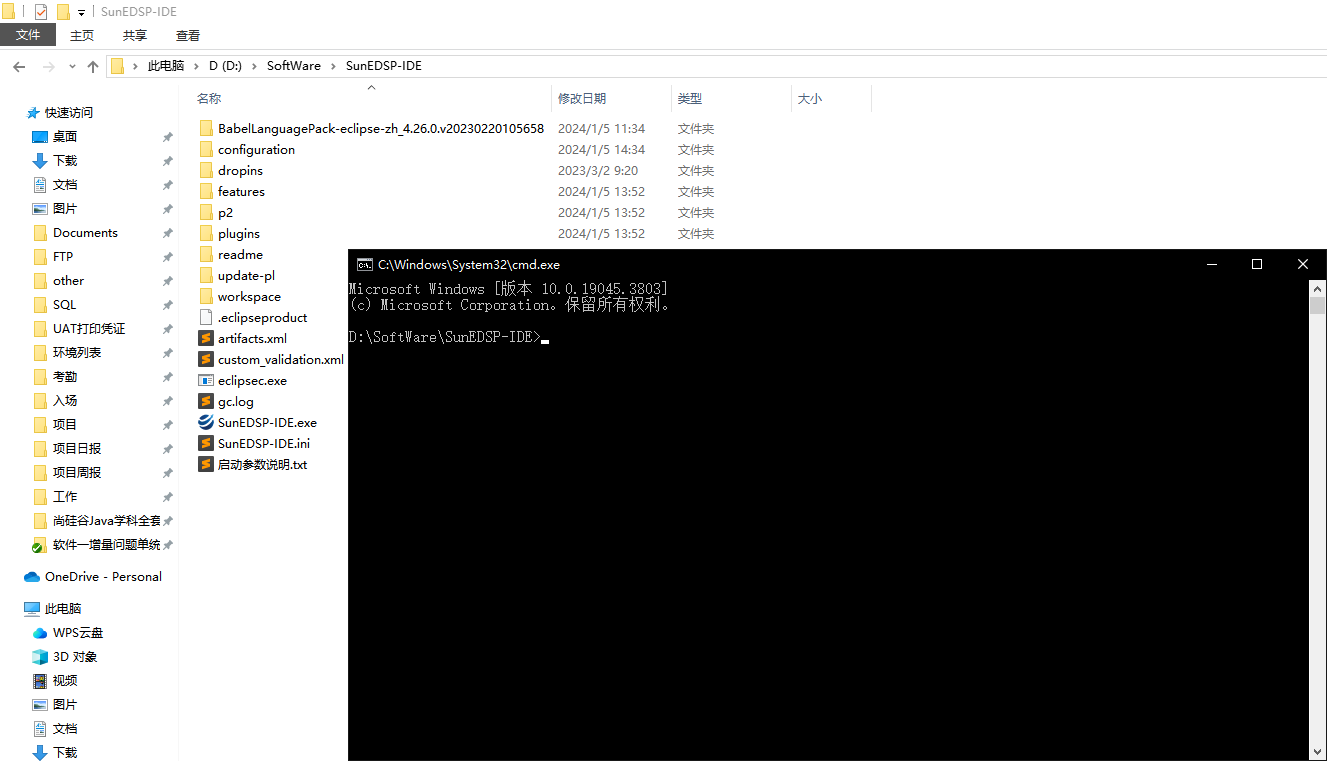The height and width of the screenshot is (761, 1327).
Task: Click SunEDSP-IDE in the address breadcrumb
Action: pyautogui.click(x=384, y=66)
